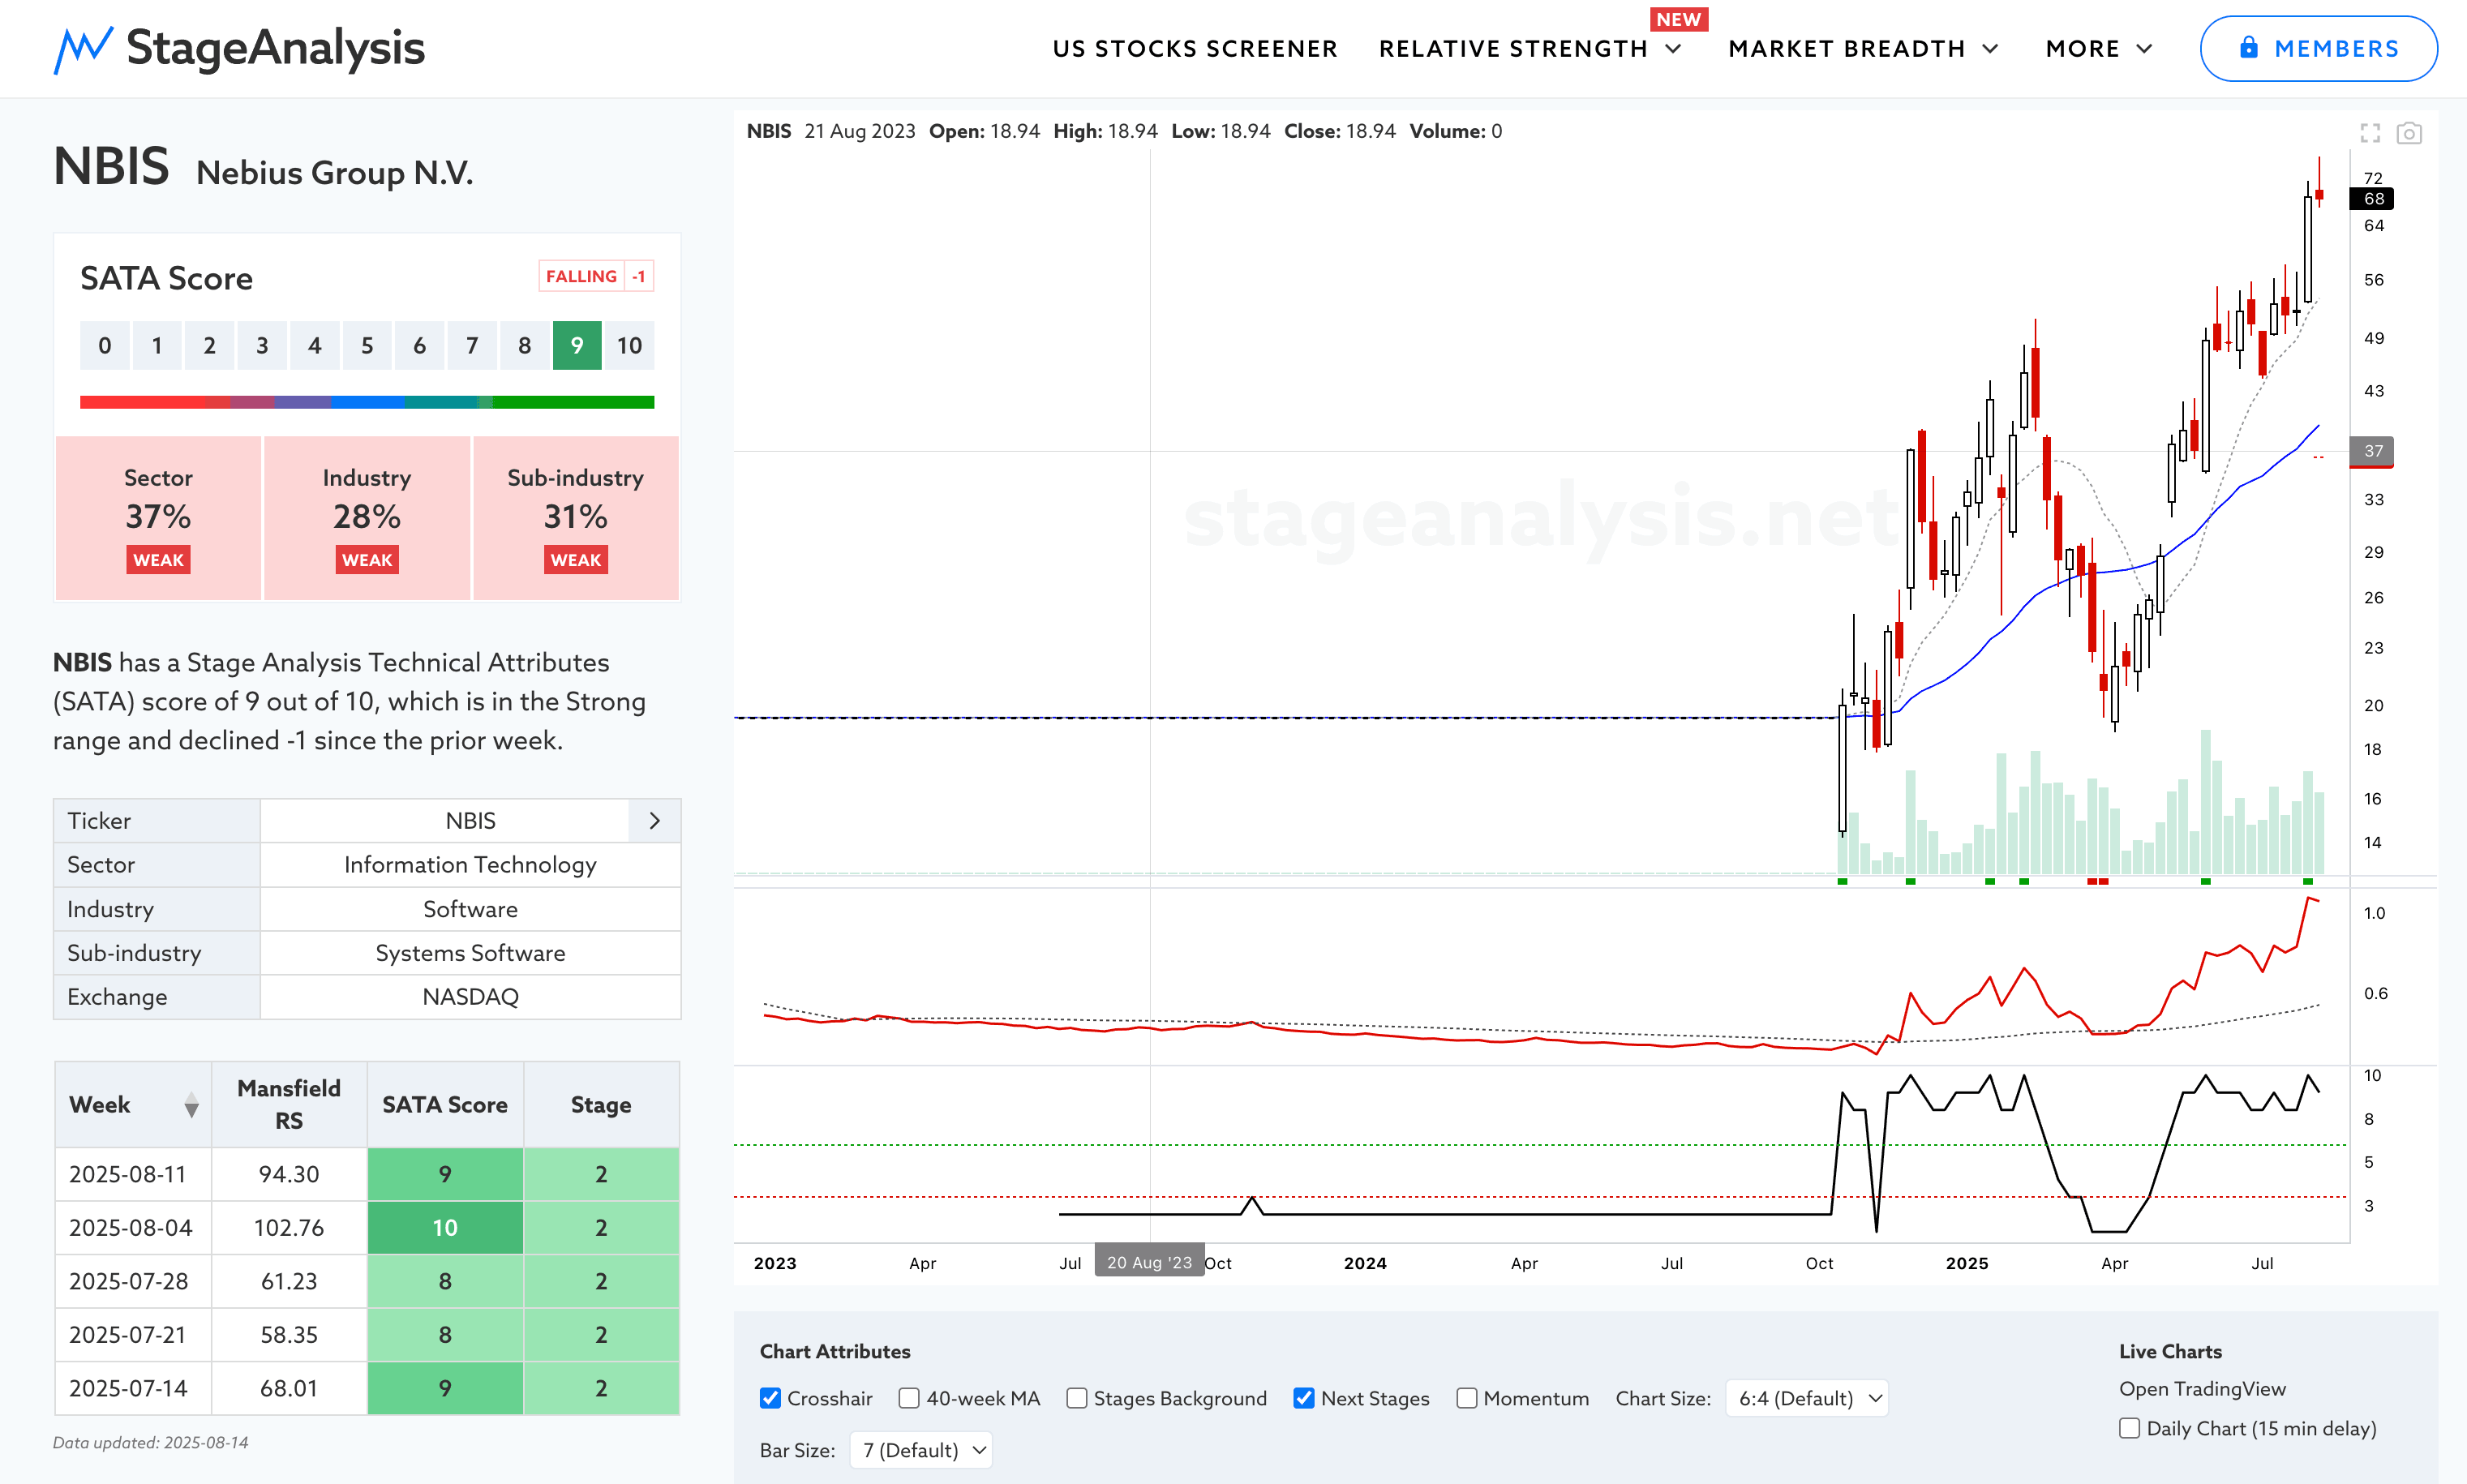Click the FALLING -1 badge
The height and width of the screenshot is (1484, 2467).
point(596,276)
